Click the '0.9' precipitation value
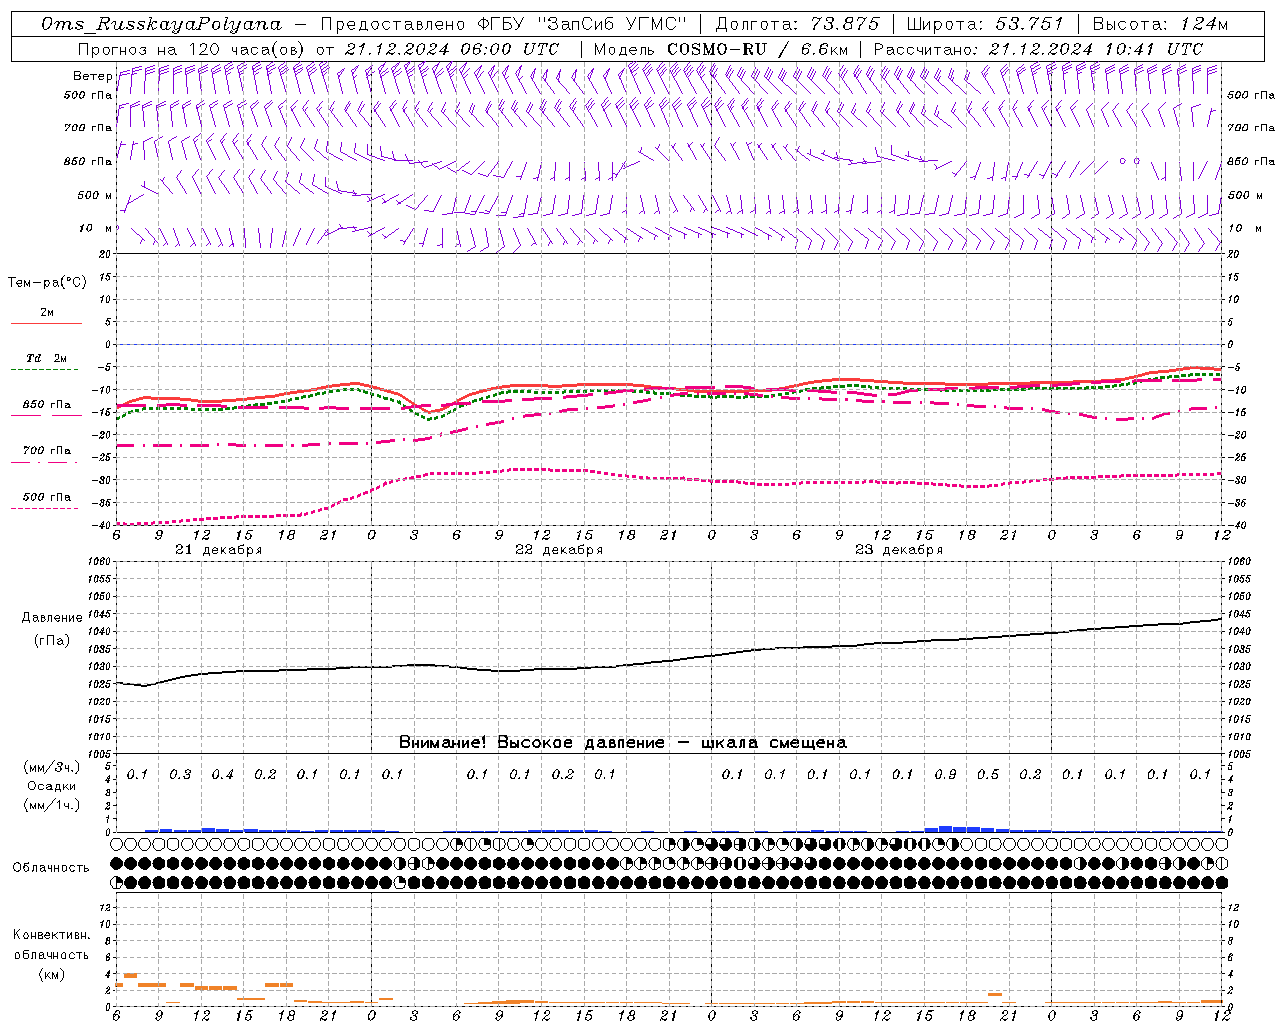The height and width of the screenshot is (1024, 1280). [945, 775]
